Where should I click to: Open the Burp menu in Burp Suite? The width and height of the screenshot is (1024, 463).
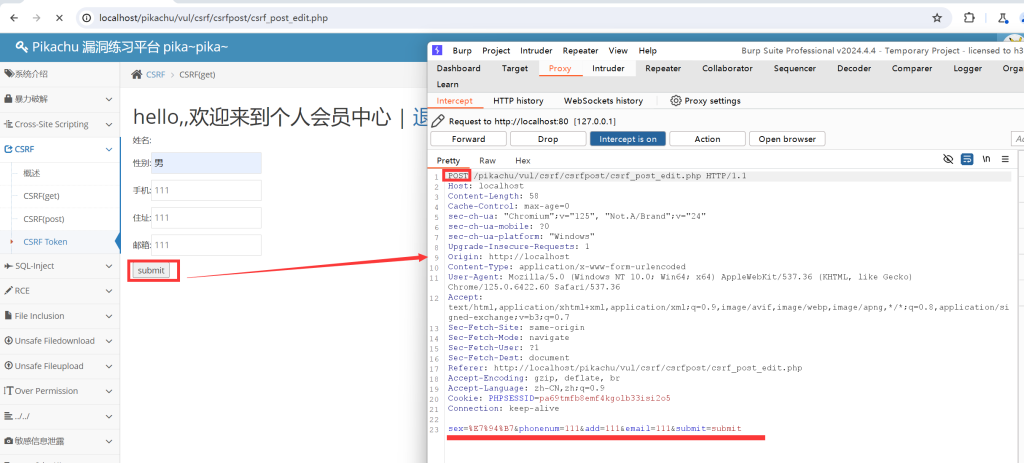462,50
